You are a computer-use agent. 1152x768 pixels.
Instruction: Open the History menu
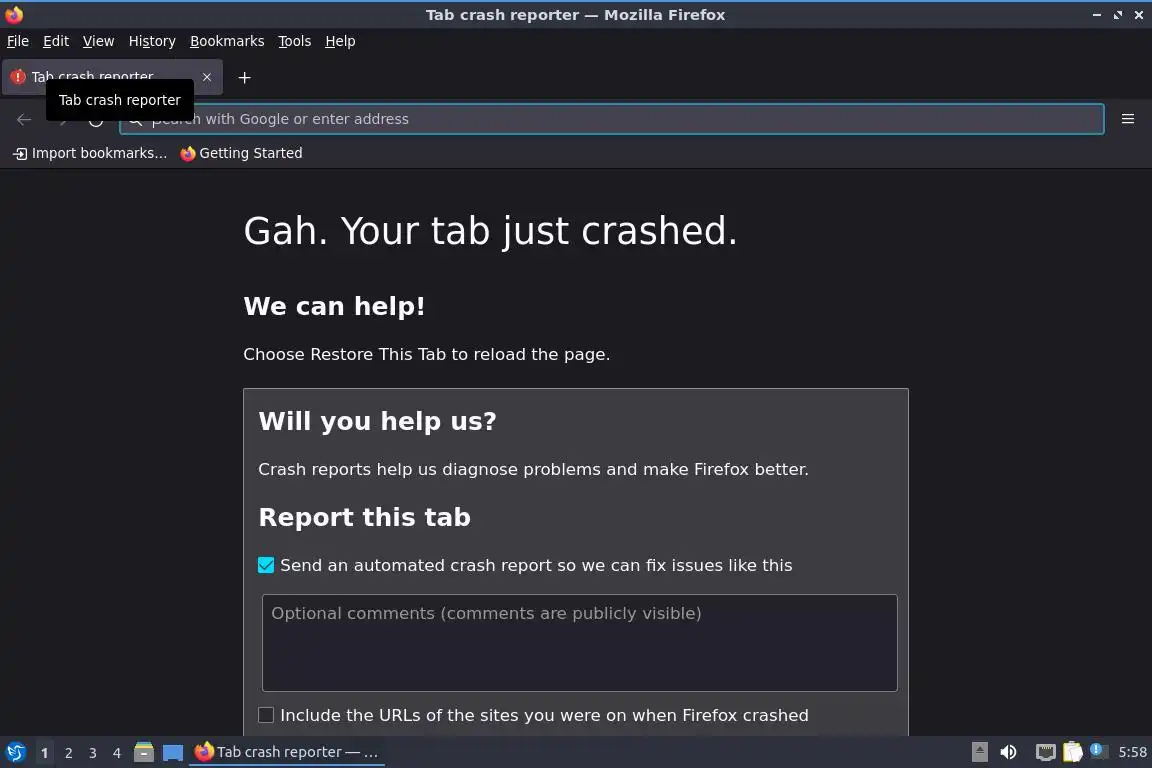152,41
